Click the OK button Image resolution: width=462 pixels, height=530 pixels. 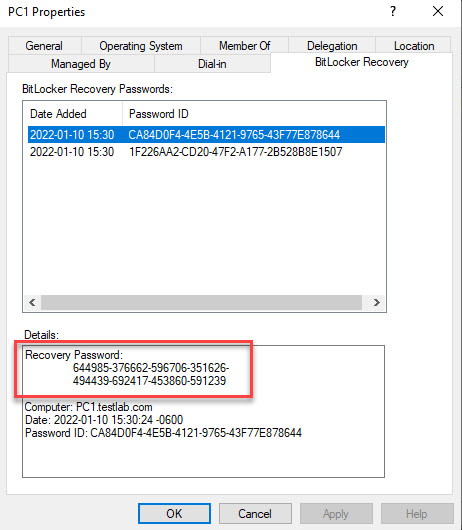click(174, 513)
